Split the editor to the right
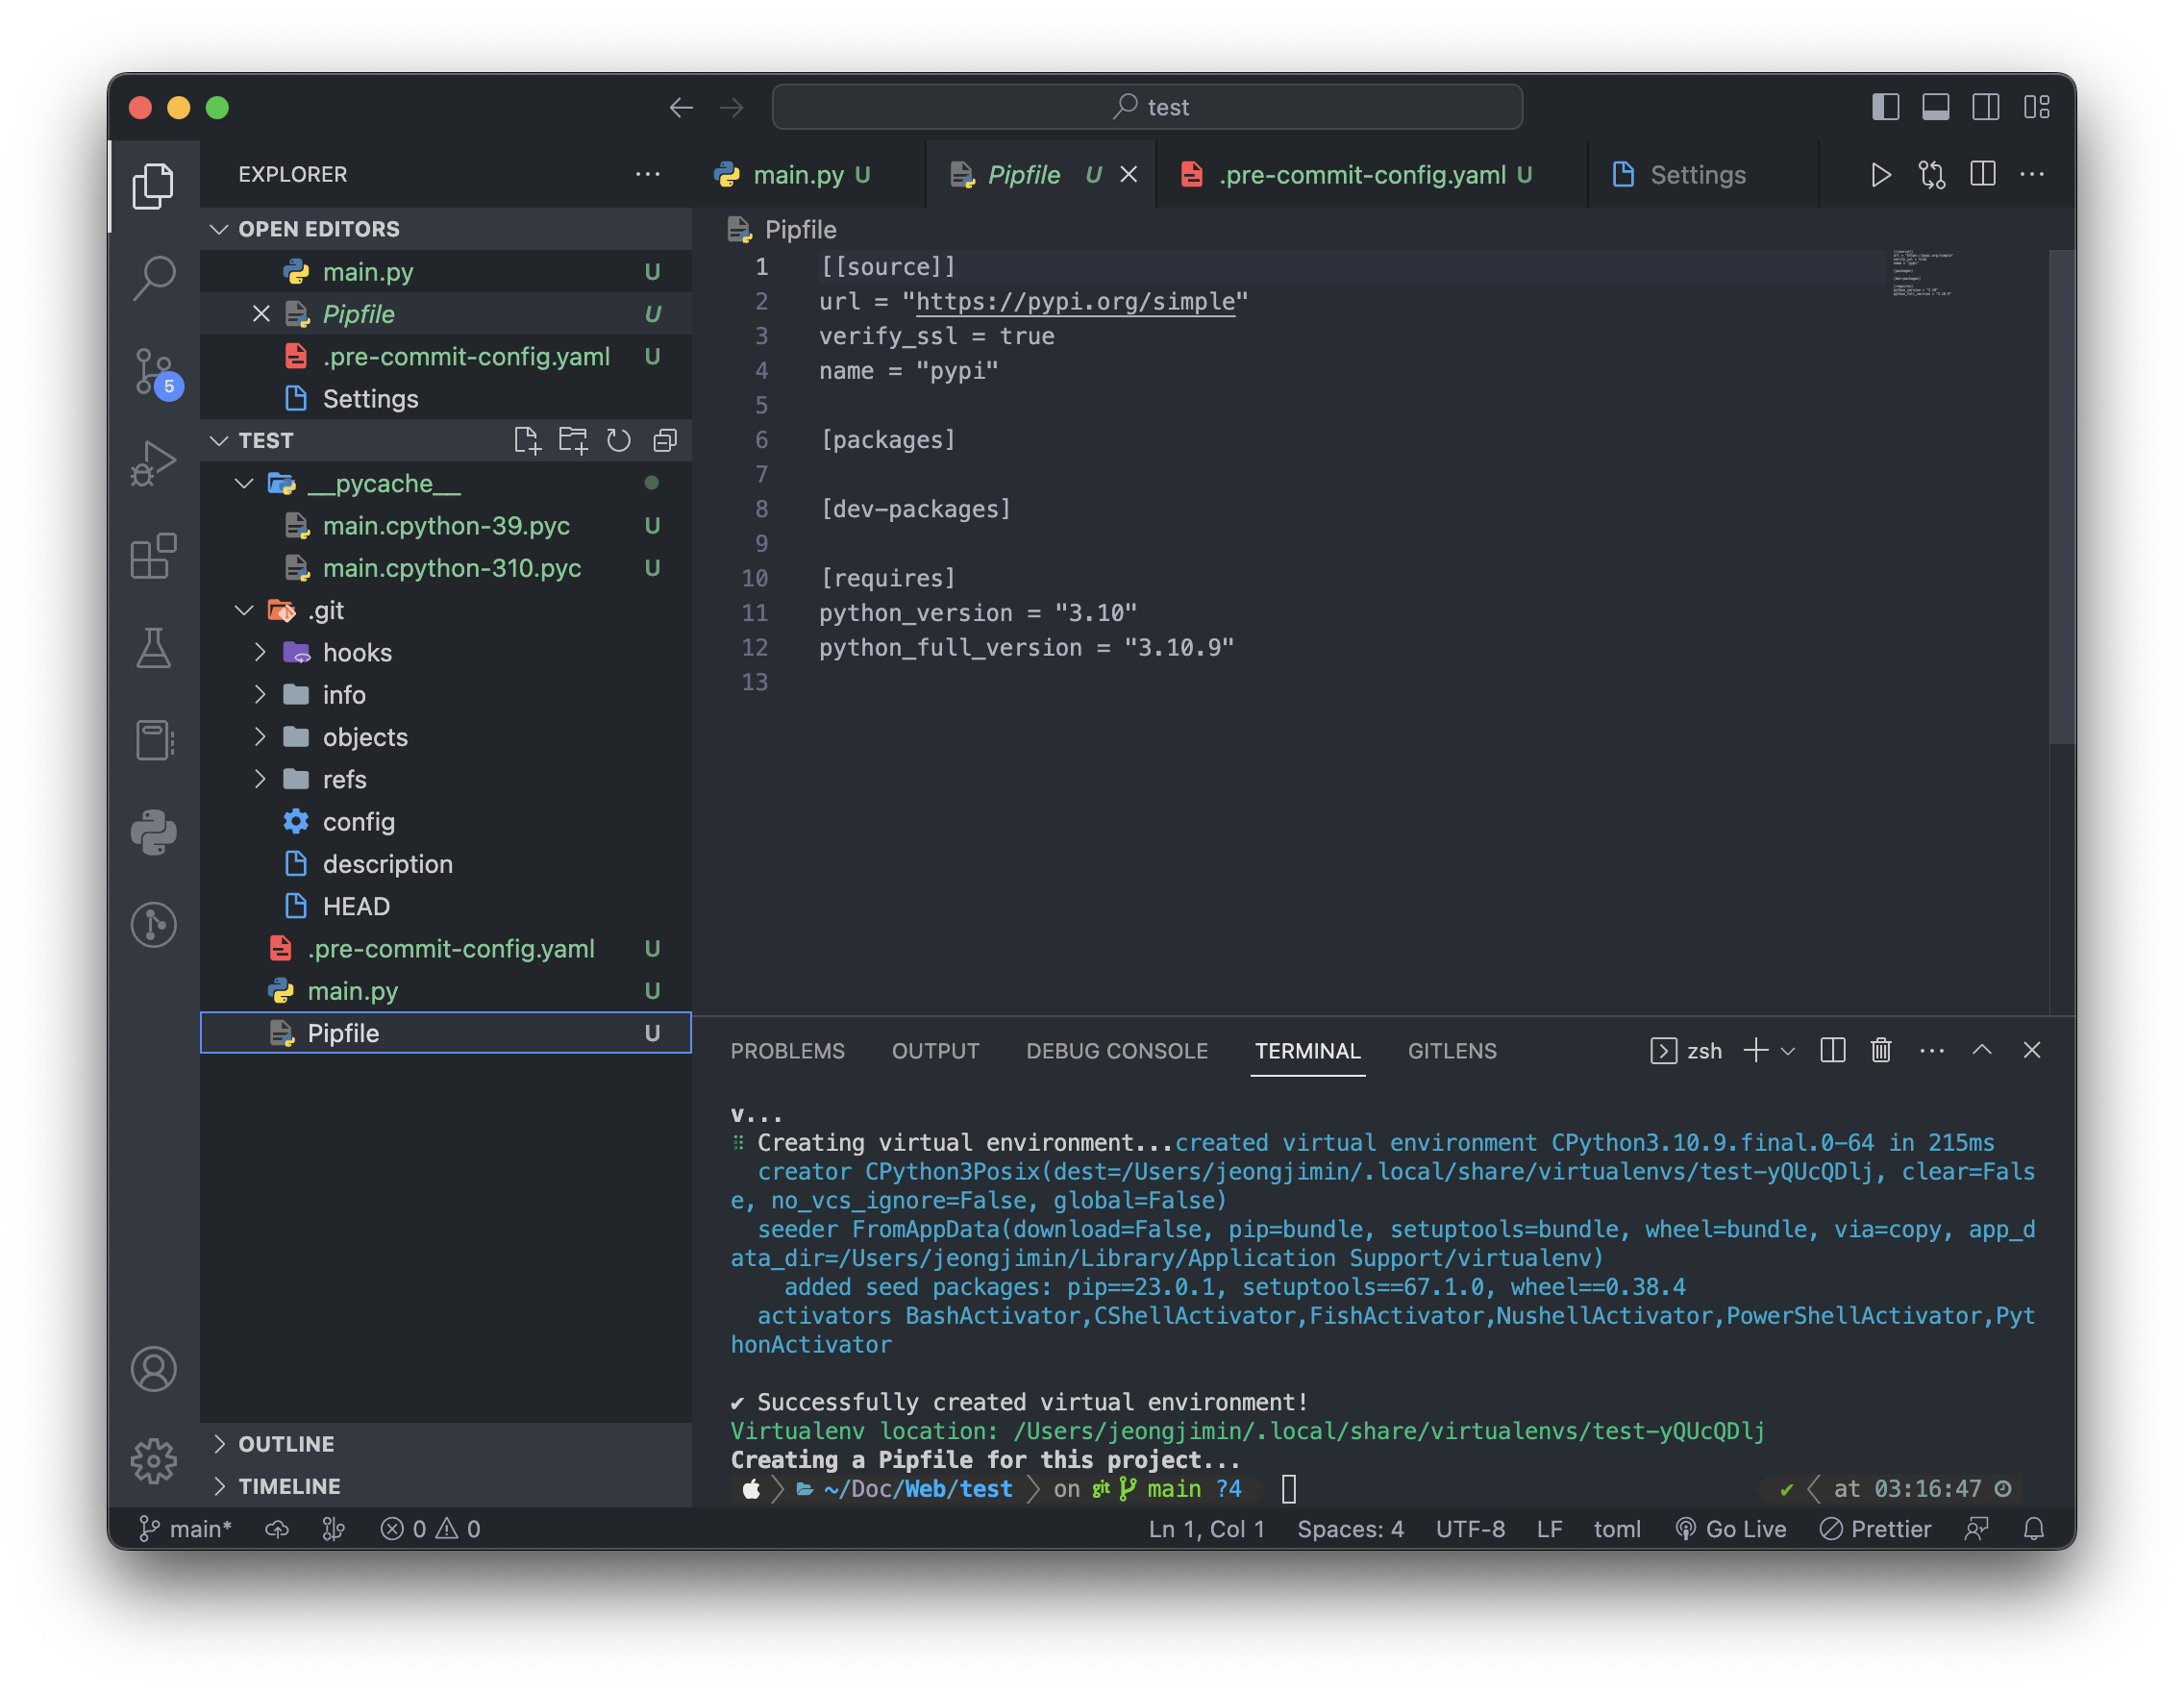 point(1982,174)
